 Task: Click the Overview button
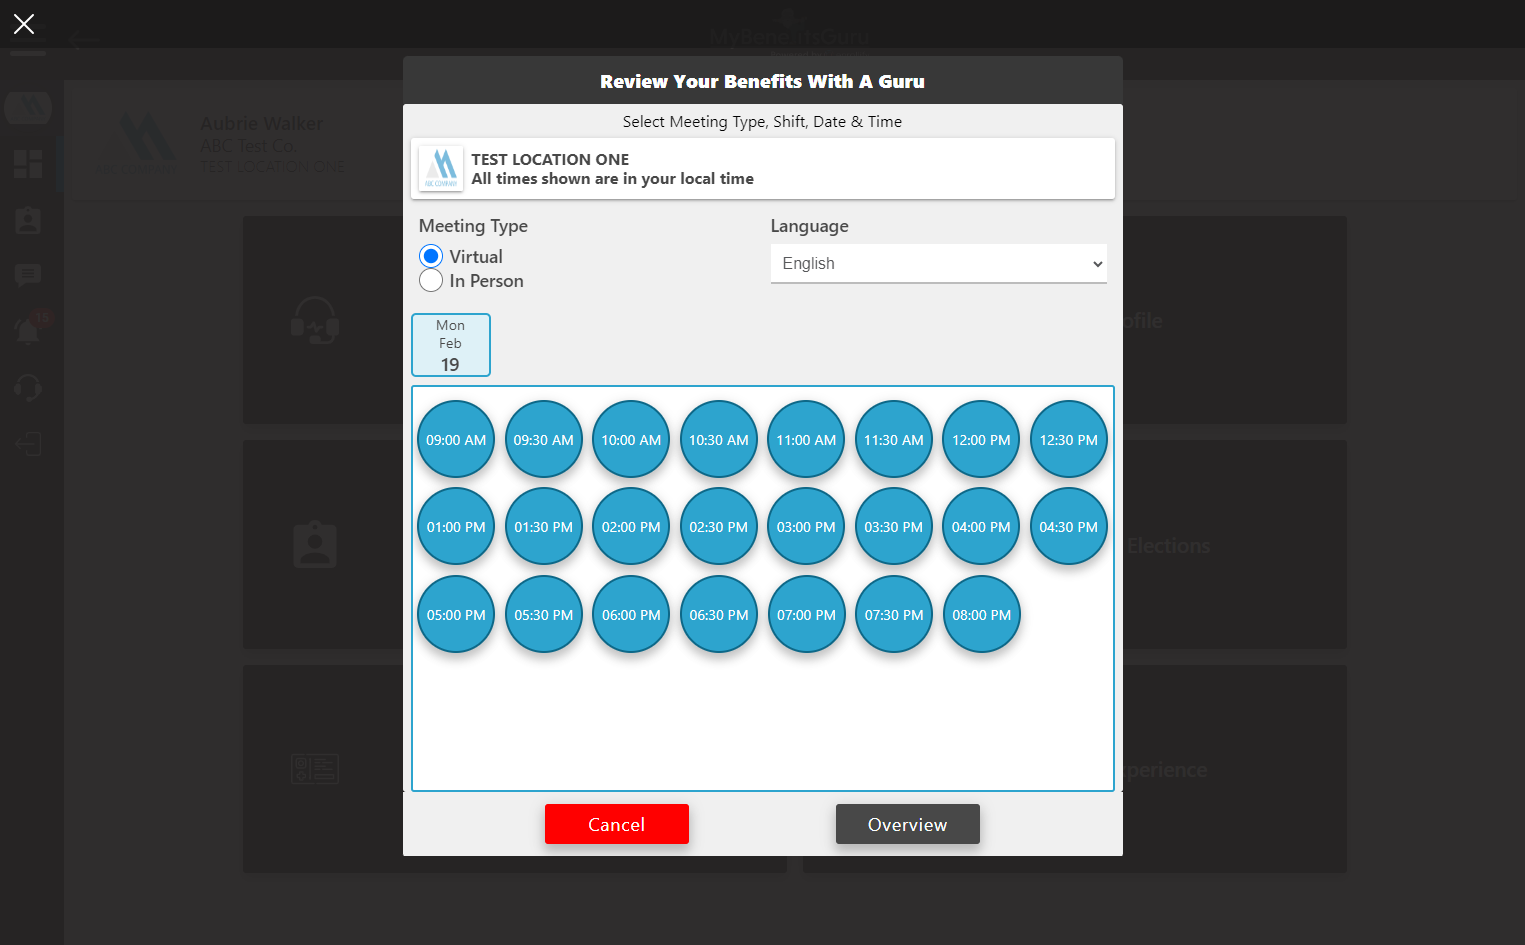click(x=908, y=824)
